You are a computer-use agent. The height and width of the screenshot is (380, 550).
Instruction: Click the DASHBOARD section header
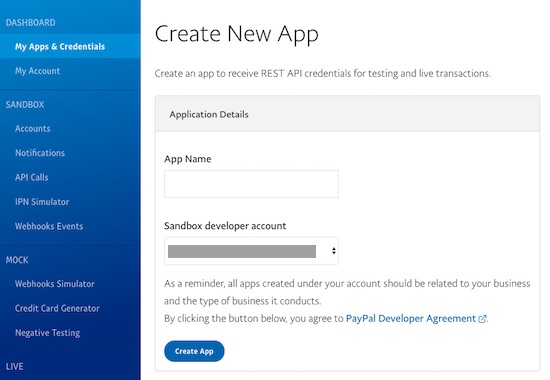point(31,22)
